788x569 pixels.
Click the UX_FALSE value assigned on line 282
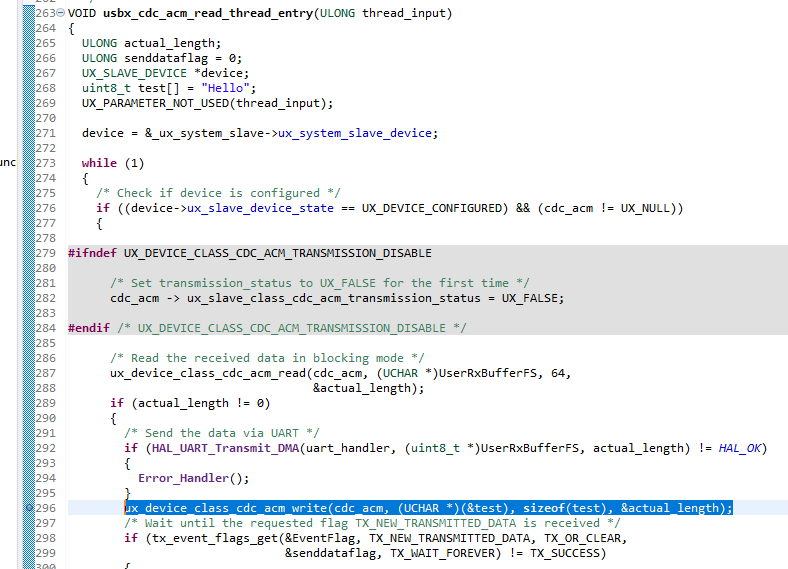530,298
